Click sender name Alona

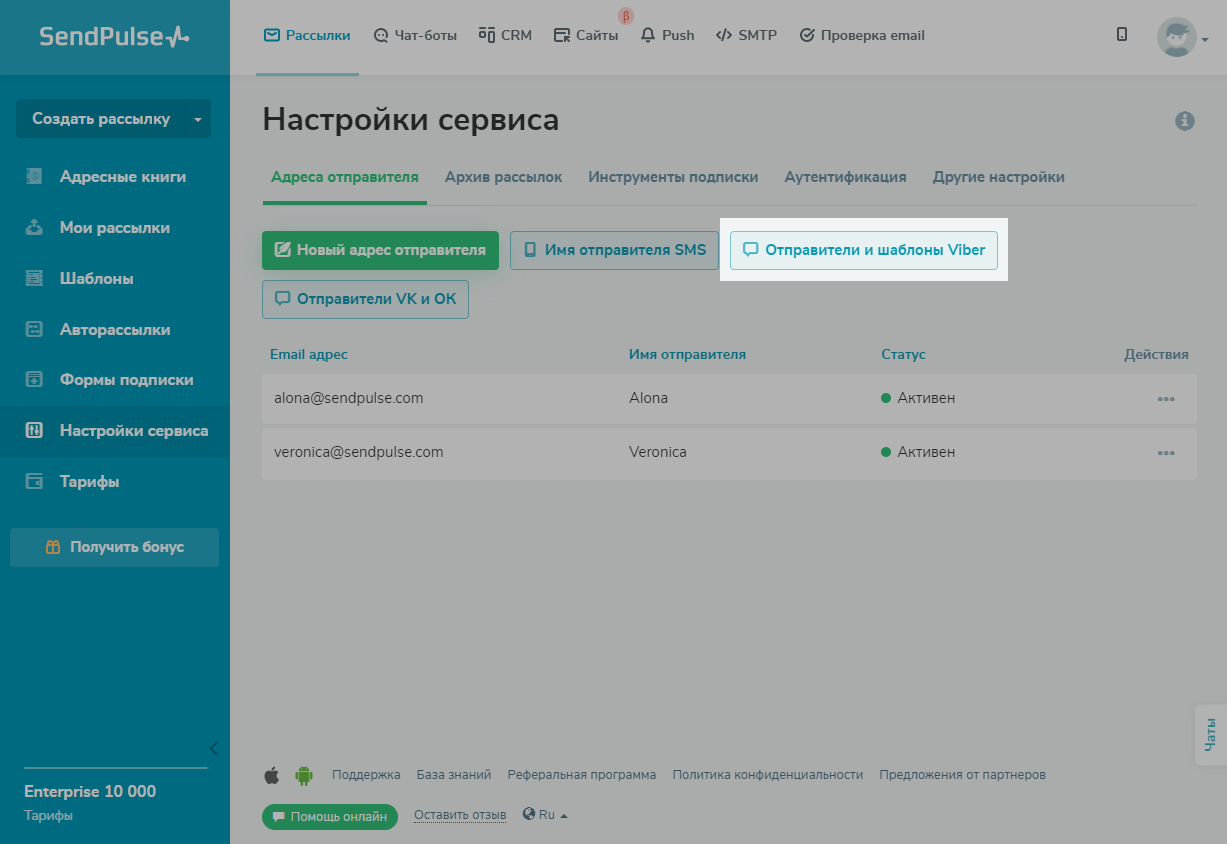649,398
